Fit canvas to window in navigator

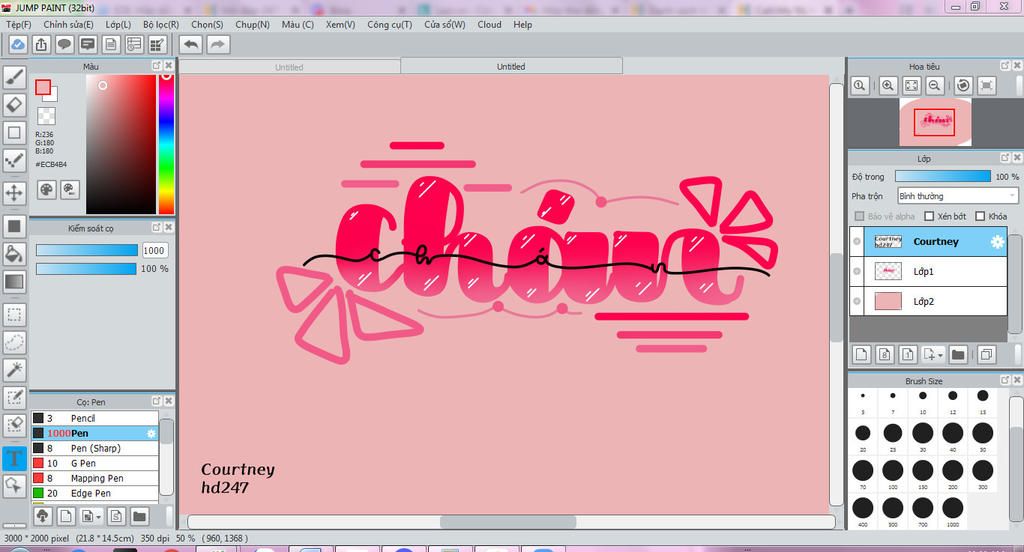click(911, 85)
